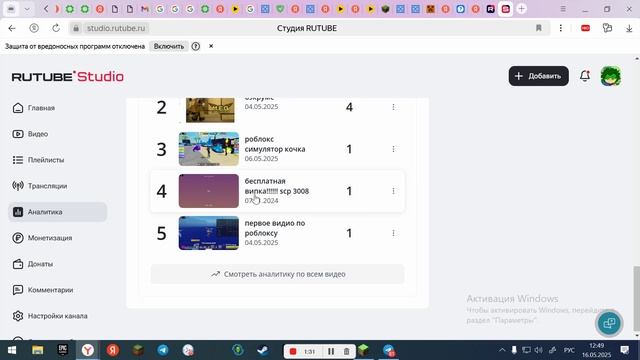Image resolution: width=640 pixels, height=360 pixels.
Task: Click title роблокс симулятор качка
Action: click(275, 144)
